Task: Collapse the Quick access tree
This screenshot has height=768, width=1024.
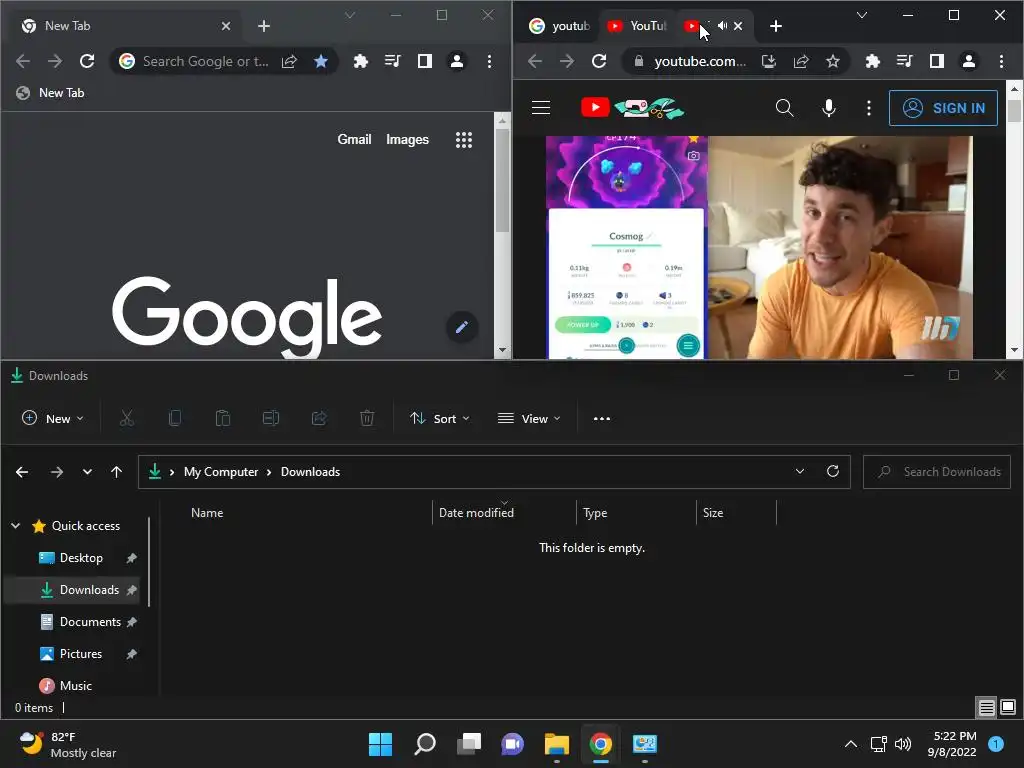Action: 16,526
